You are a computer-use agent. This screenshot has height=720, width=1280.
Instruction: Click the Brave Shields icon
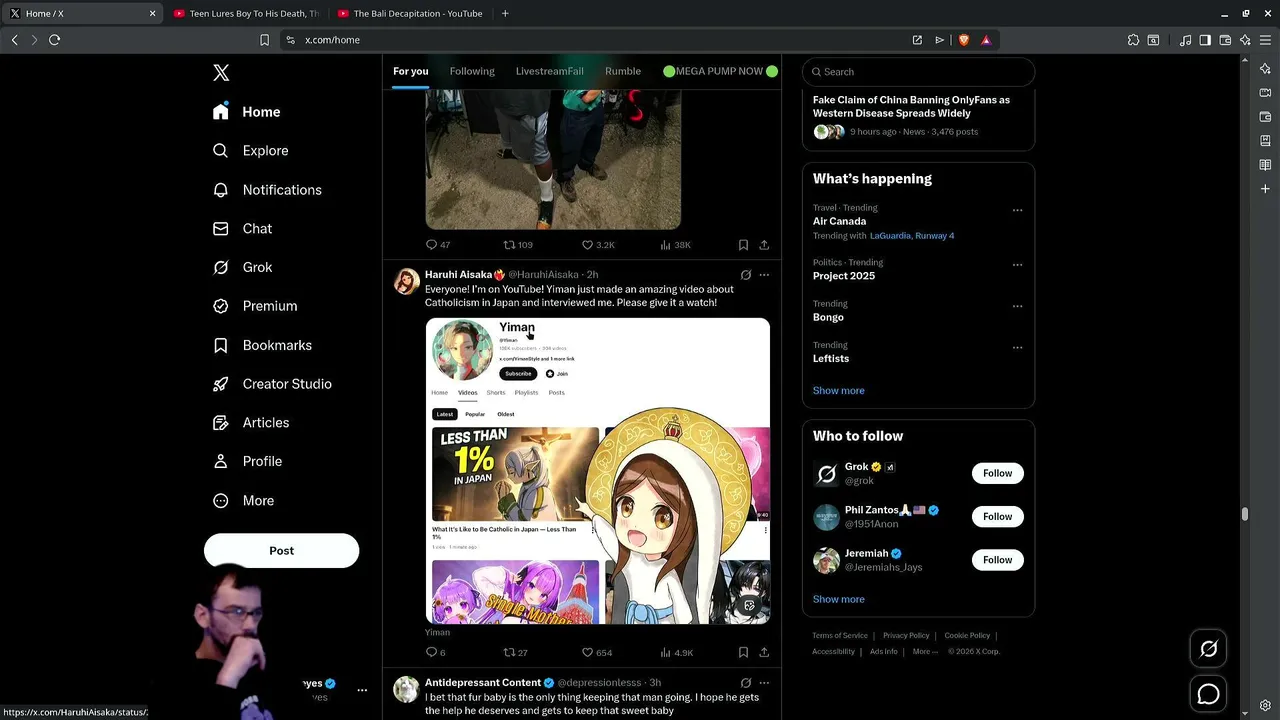pyautogui.click(x=964, y=40)
